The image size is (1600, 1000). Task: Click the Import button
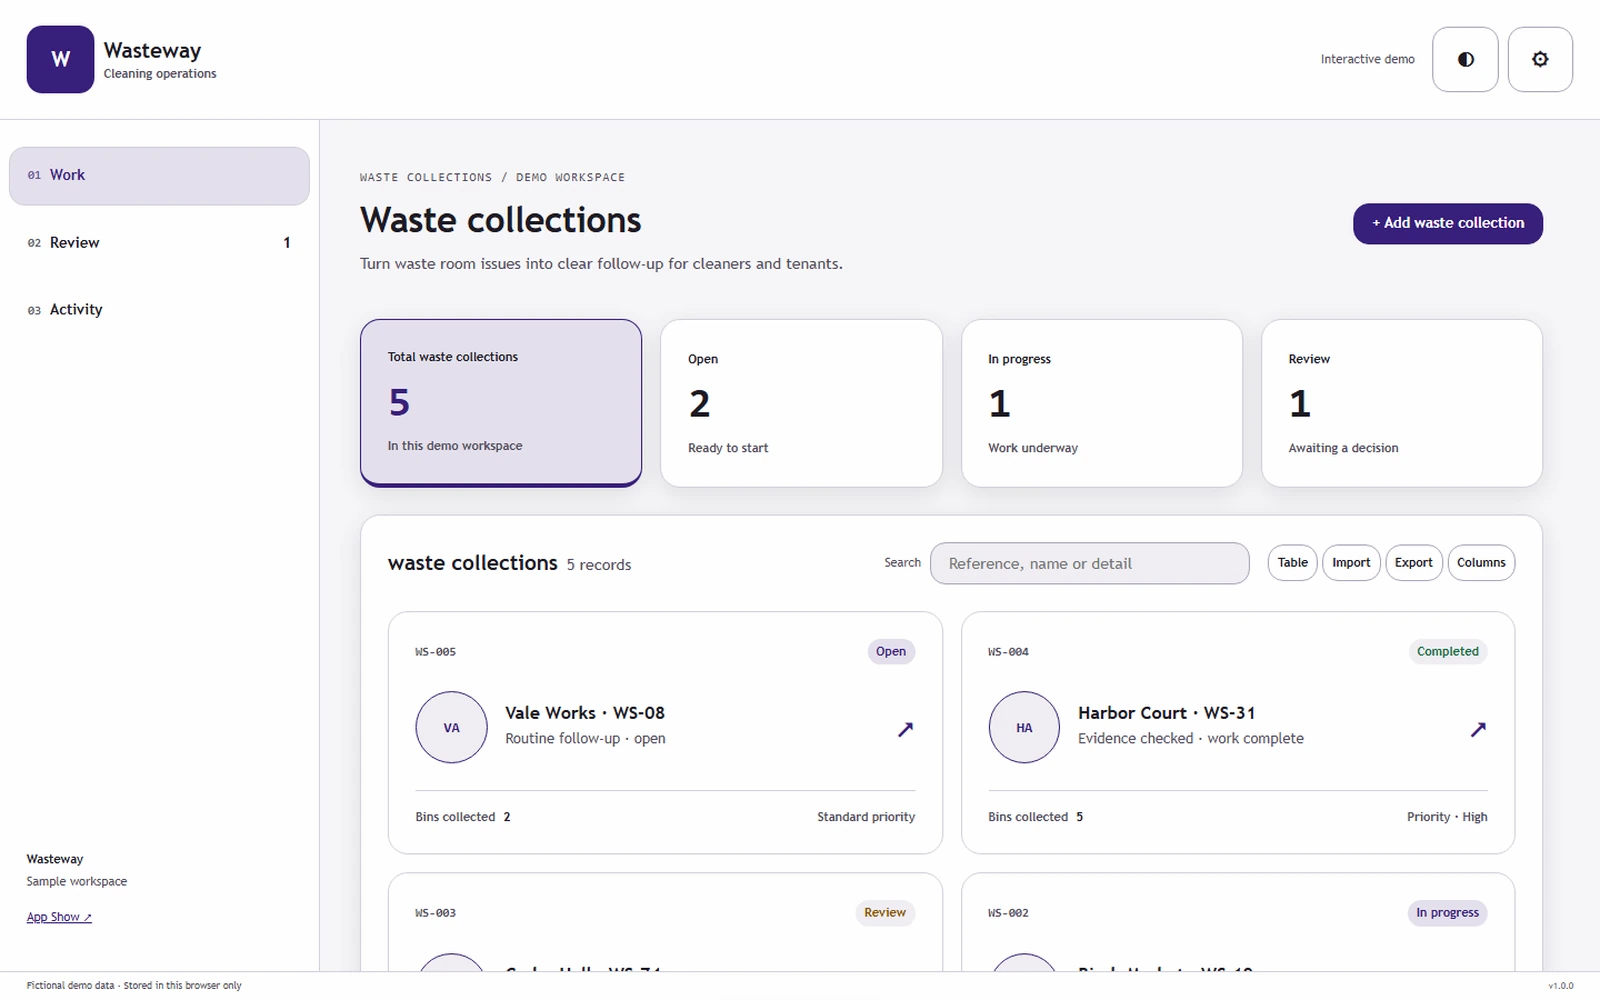[x=1351, y=563]
